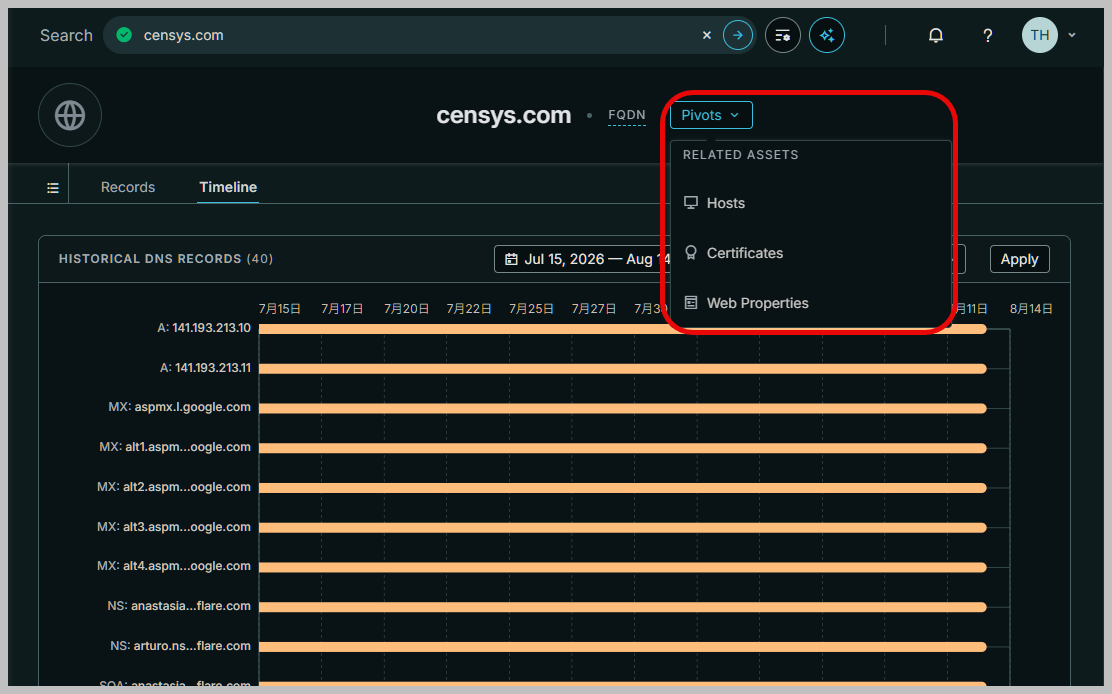Click the FQDN label
1112x694 pixels.
(x=627, y=115)
